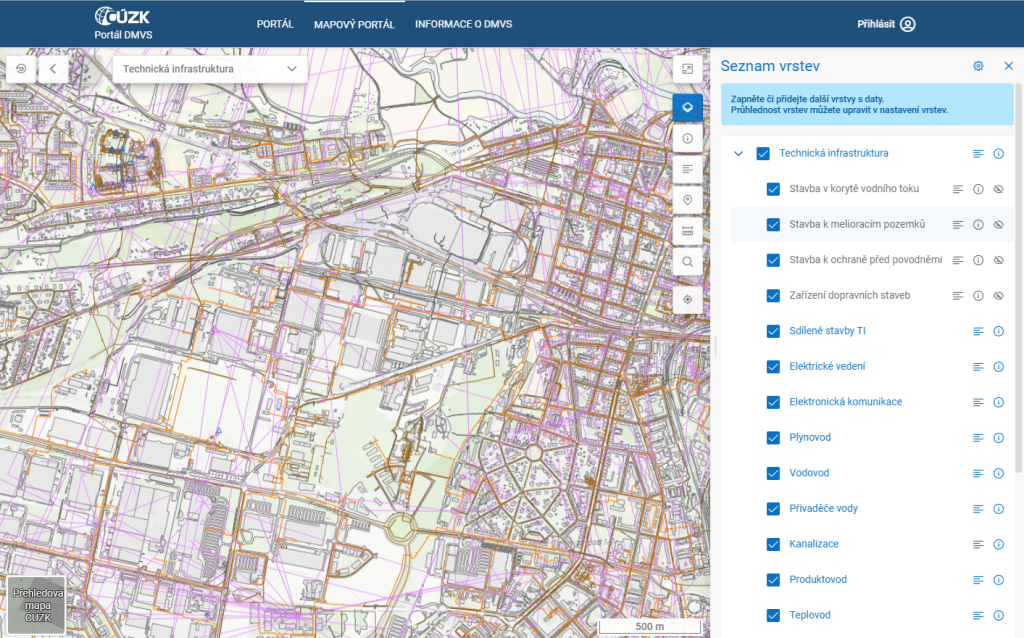
Task: Click the Zařízení dopravních staveb layer name
Action: pos(849,295)
